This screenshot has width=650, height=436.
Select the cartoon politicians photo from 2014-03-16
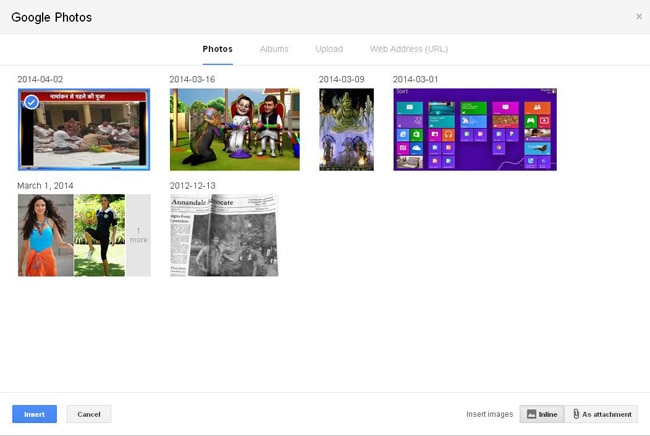tap(236, 129)
